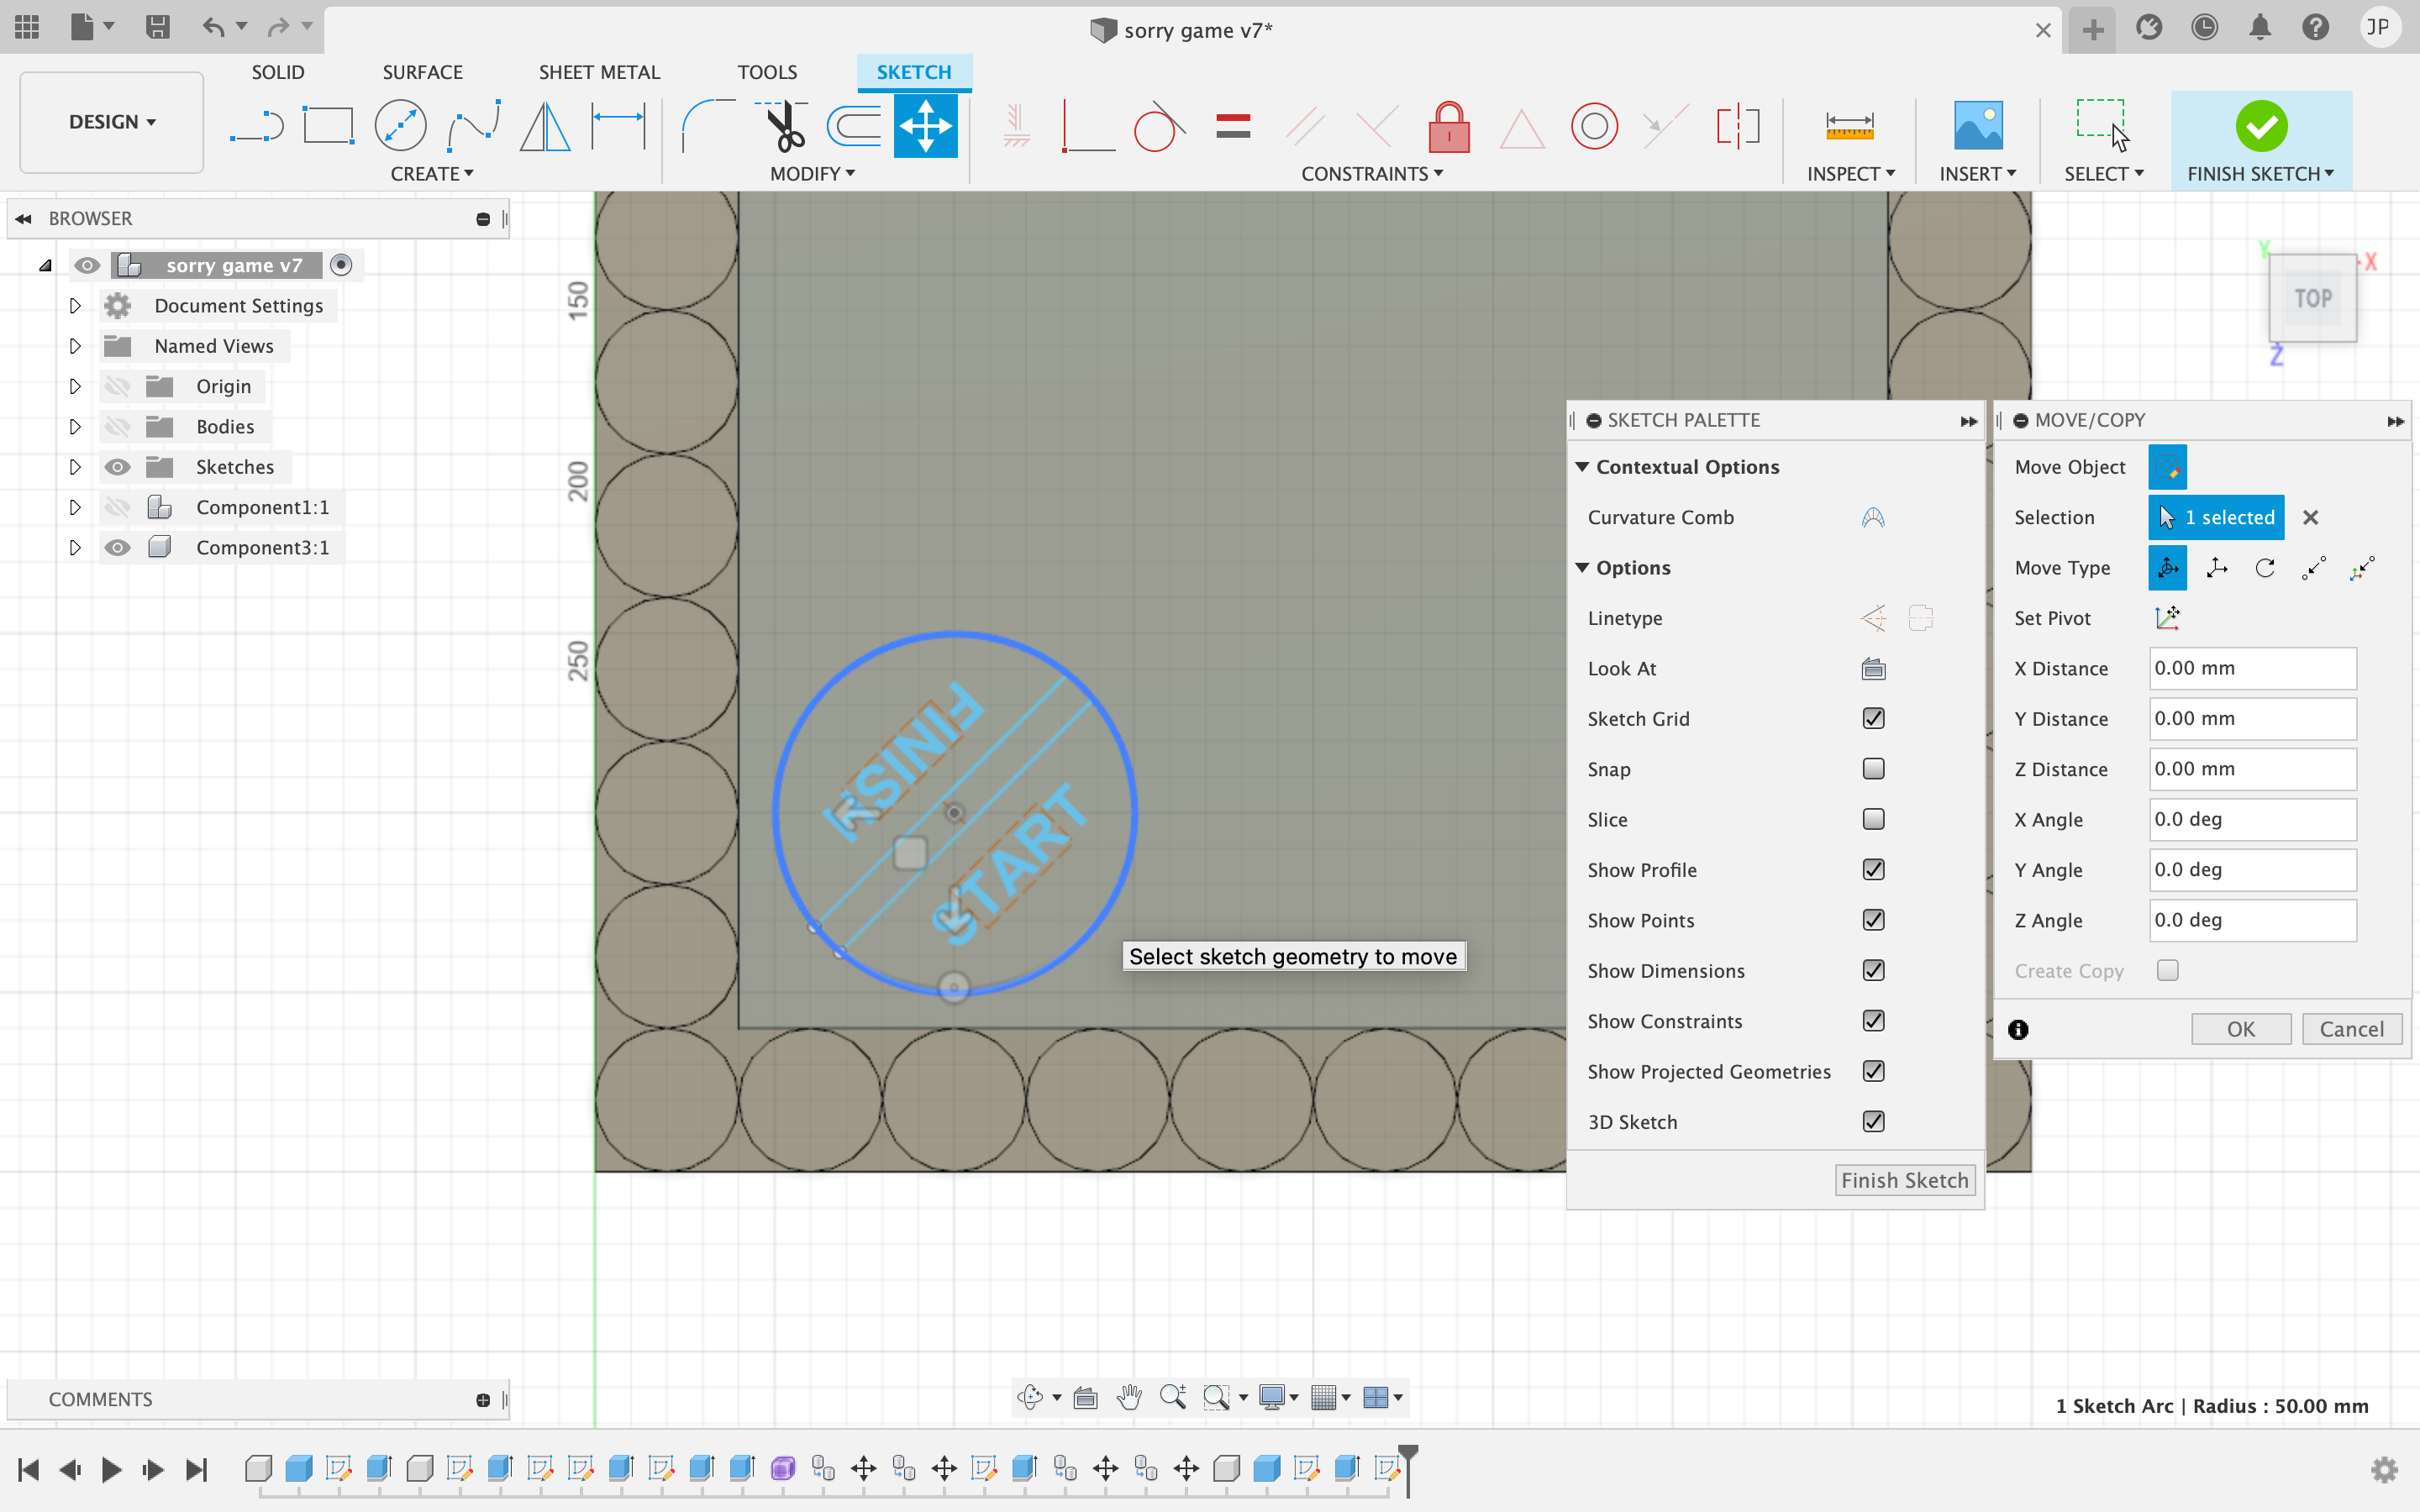Expand Component1:1 in browser tree

tap(75, 507)
